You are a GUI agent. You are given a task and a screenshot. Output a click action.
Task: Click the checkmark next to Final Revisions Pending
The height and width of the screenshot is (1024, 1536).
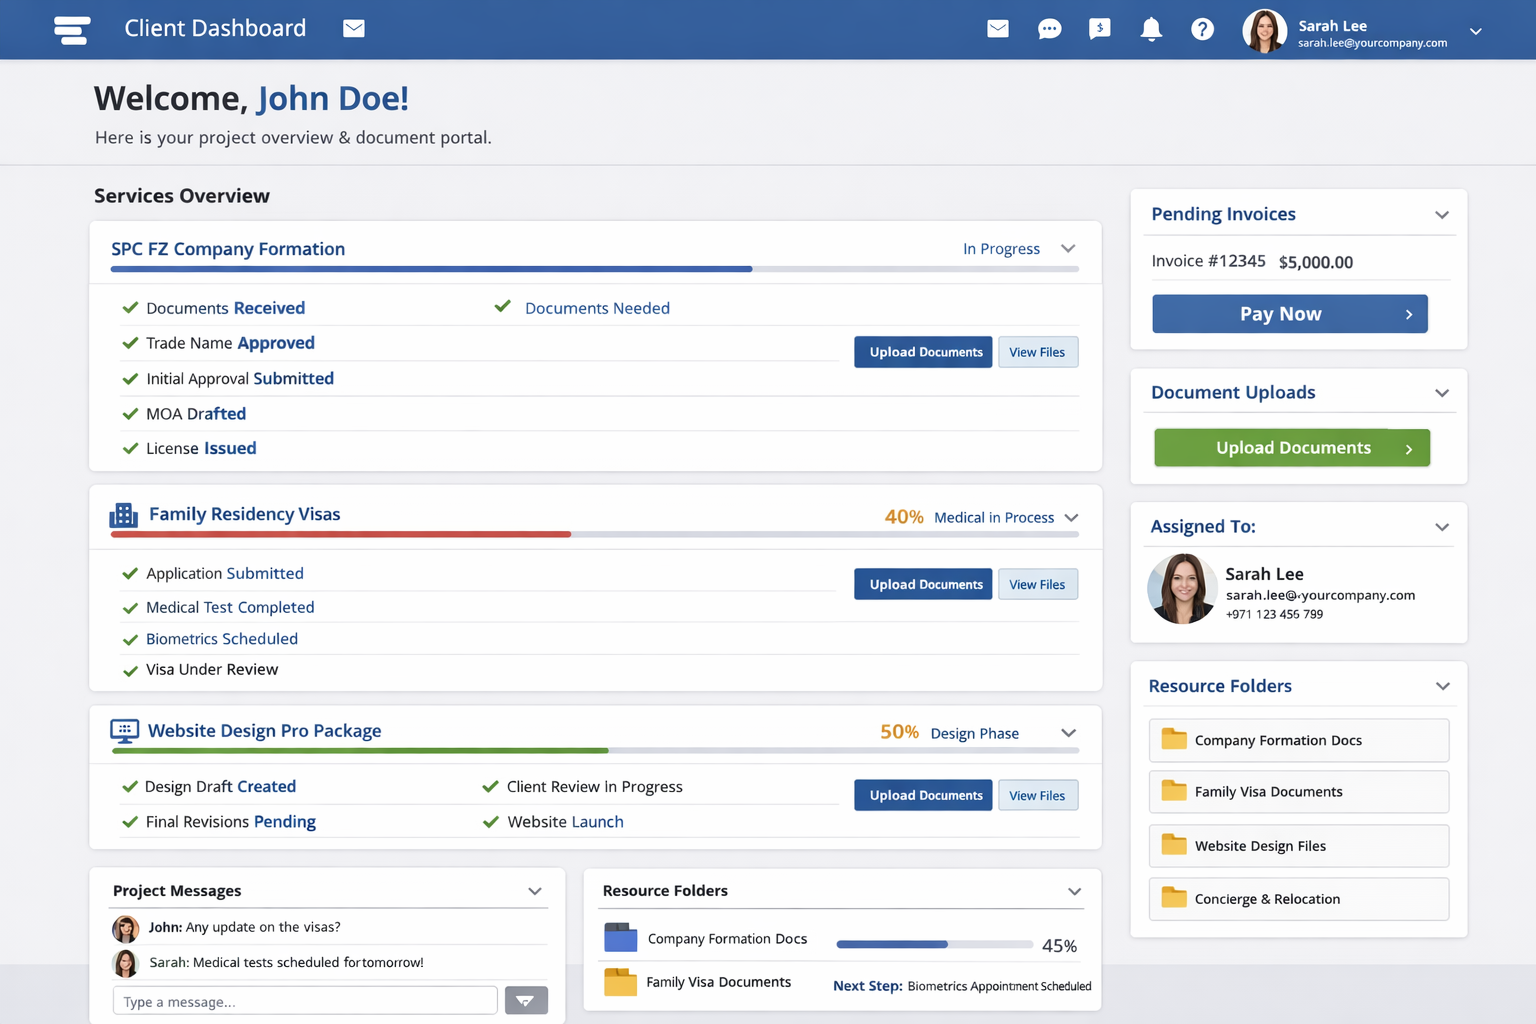tap(130, 821)
